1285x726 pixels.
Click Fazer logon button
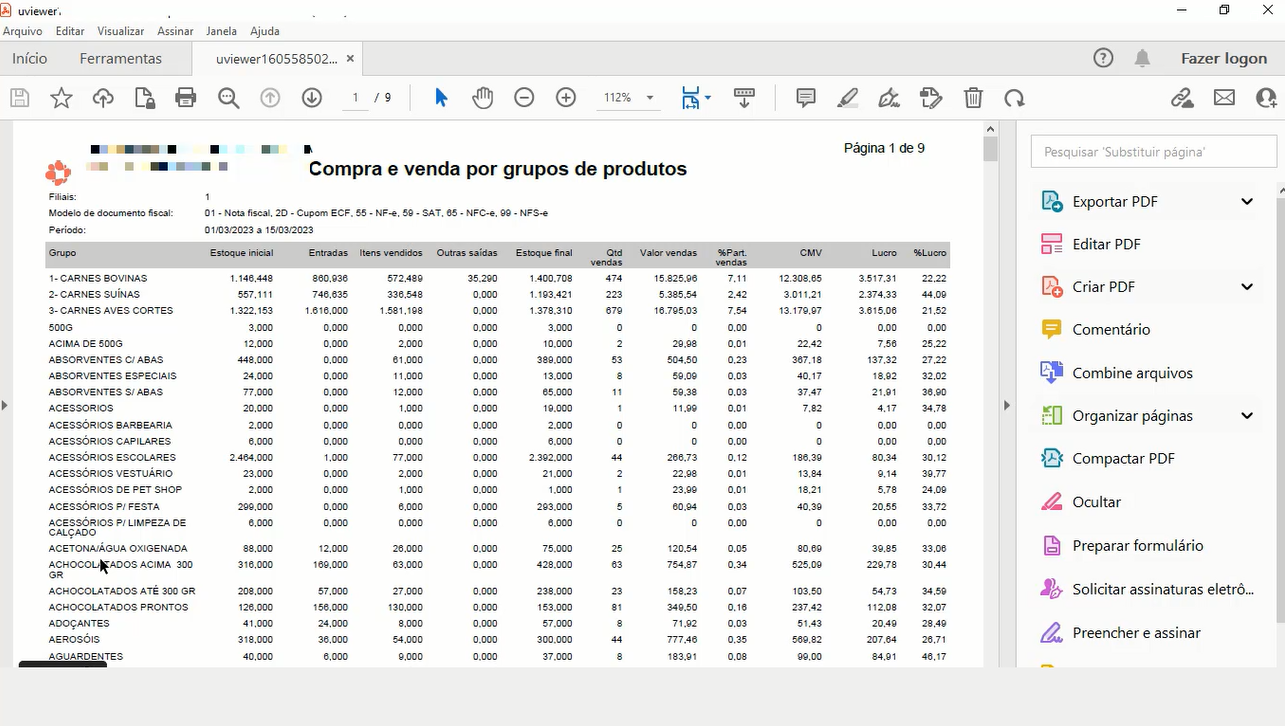(x=1224, y=59)
